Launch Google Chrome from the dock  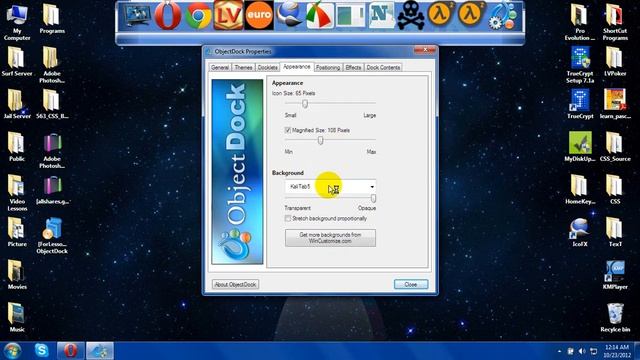point(198,16)
